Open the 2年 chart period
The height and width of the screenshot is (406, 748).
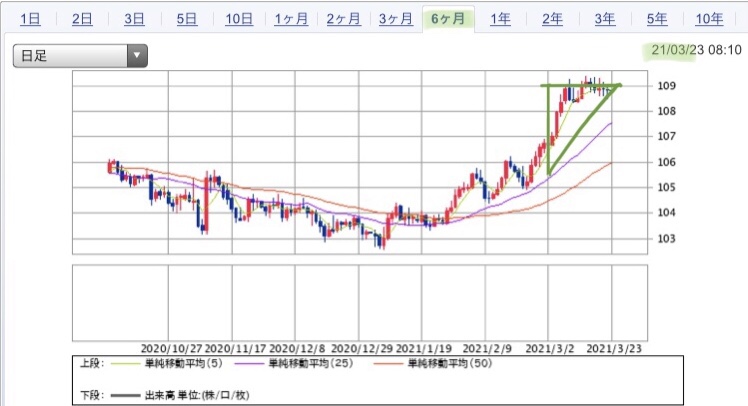552,19
